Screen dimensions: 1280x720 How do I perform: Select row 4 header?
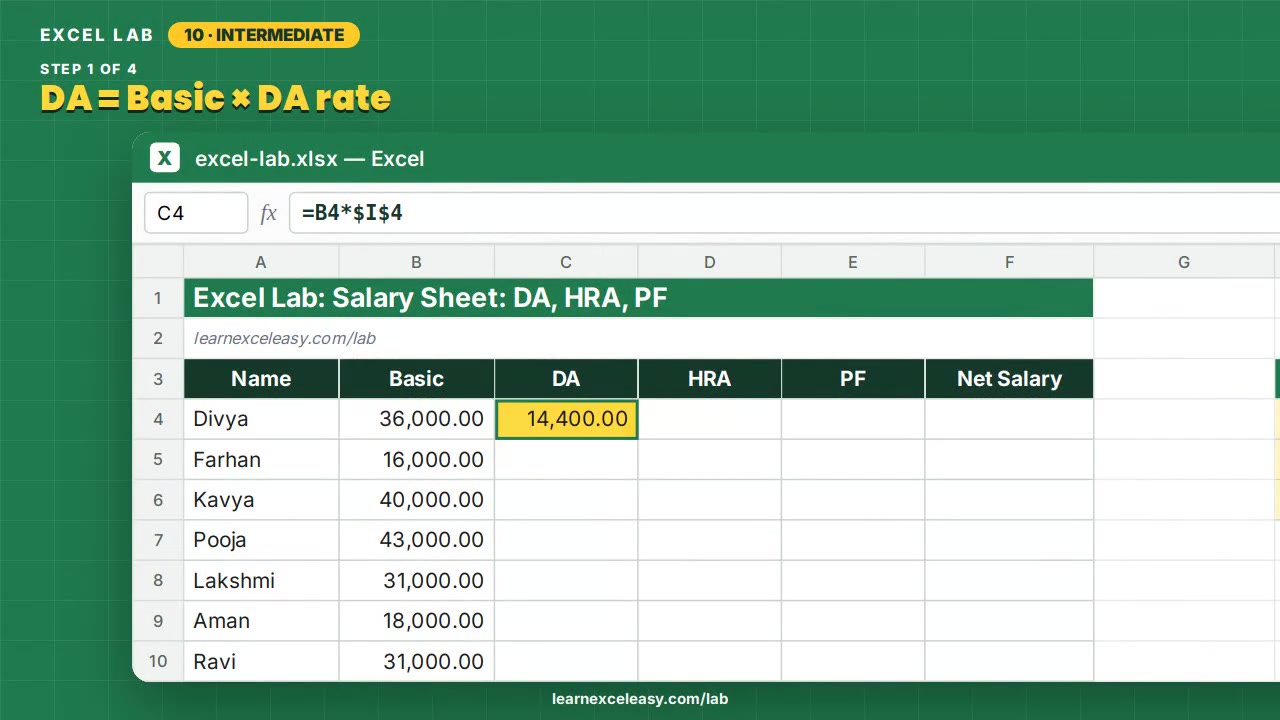158,419
